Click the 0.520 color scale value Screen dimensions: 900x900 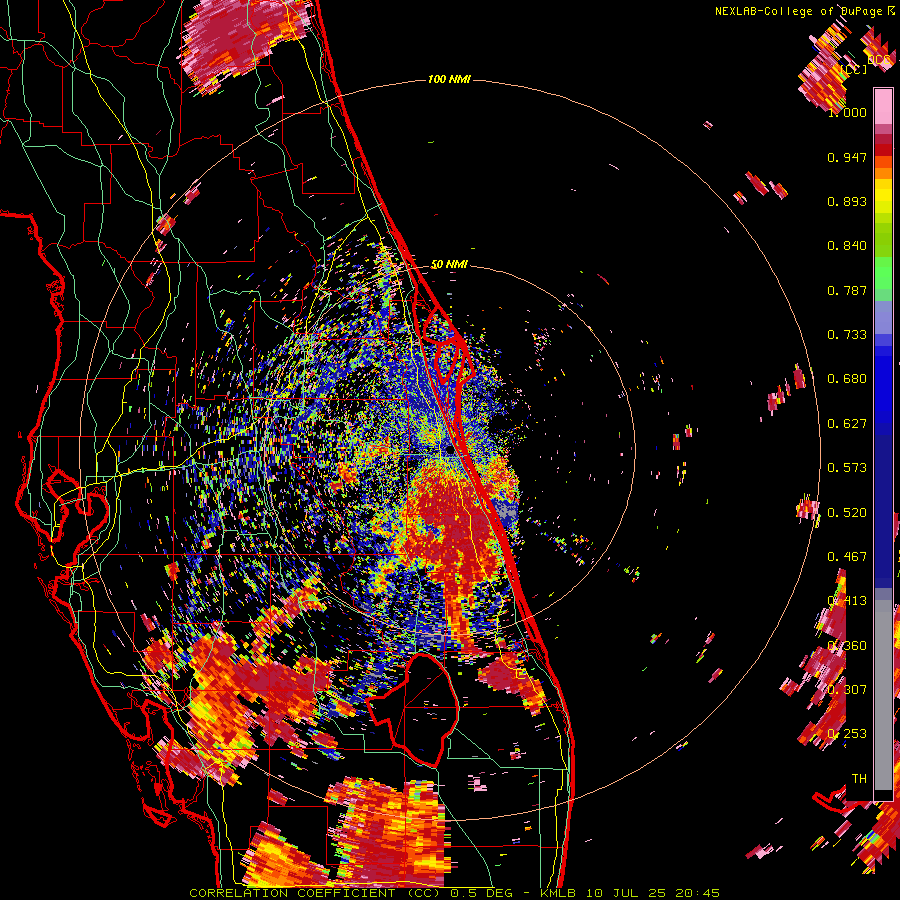tap(847, 513)
